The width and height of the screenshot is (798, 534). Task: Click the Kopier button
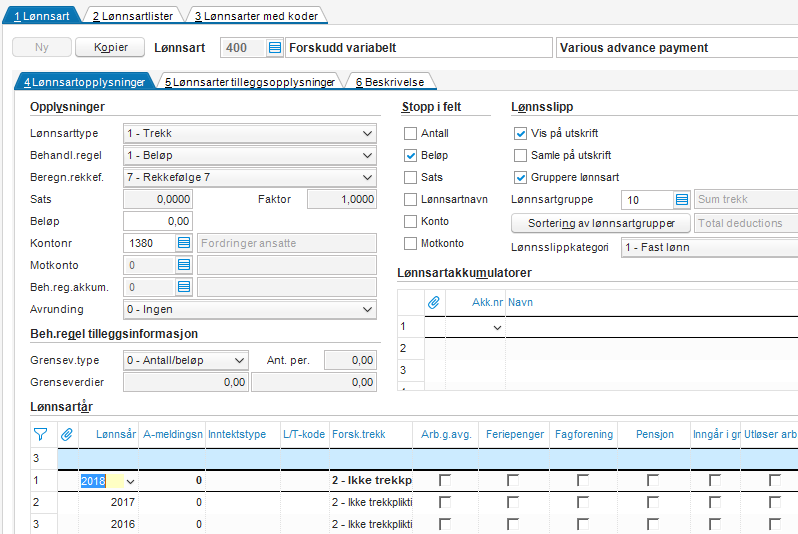coord(110,47)
